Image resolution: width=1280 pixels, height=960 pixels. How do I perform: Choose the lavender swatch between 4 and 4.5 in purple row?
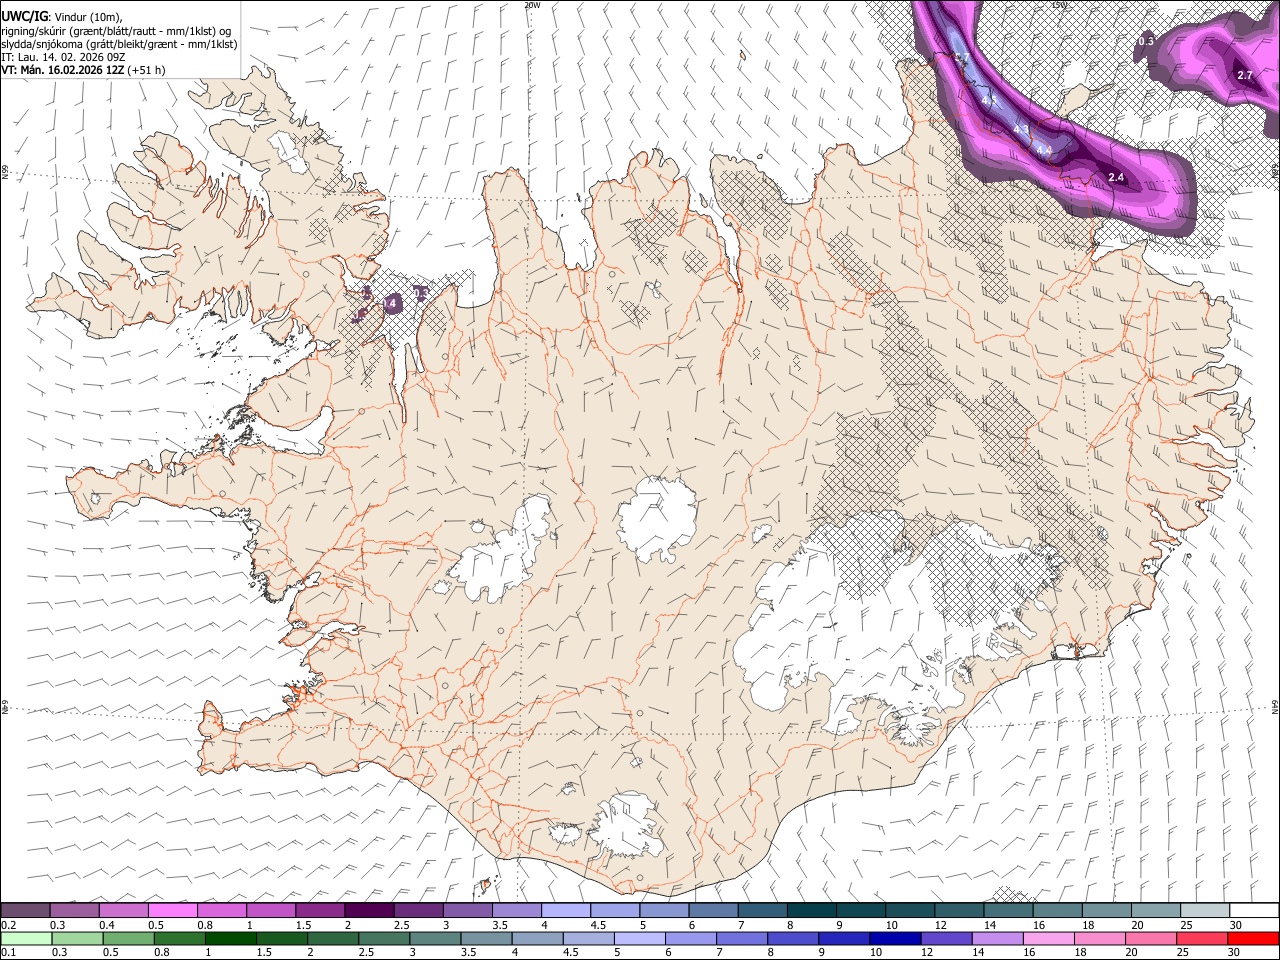coord(567,910)
